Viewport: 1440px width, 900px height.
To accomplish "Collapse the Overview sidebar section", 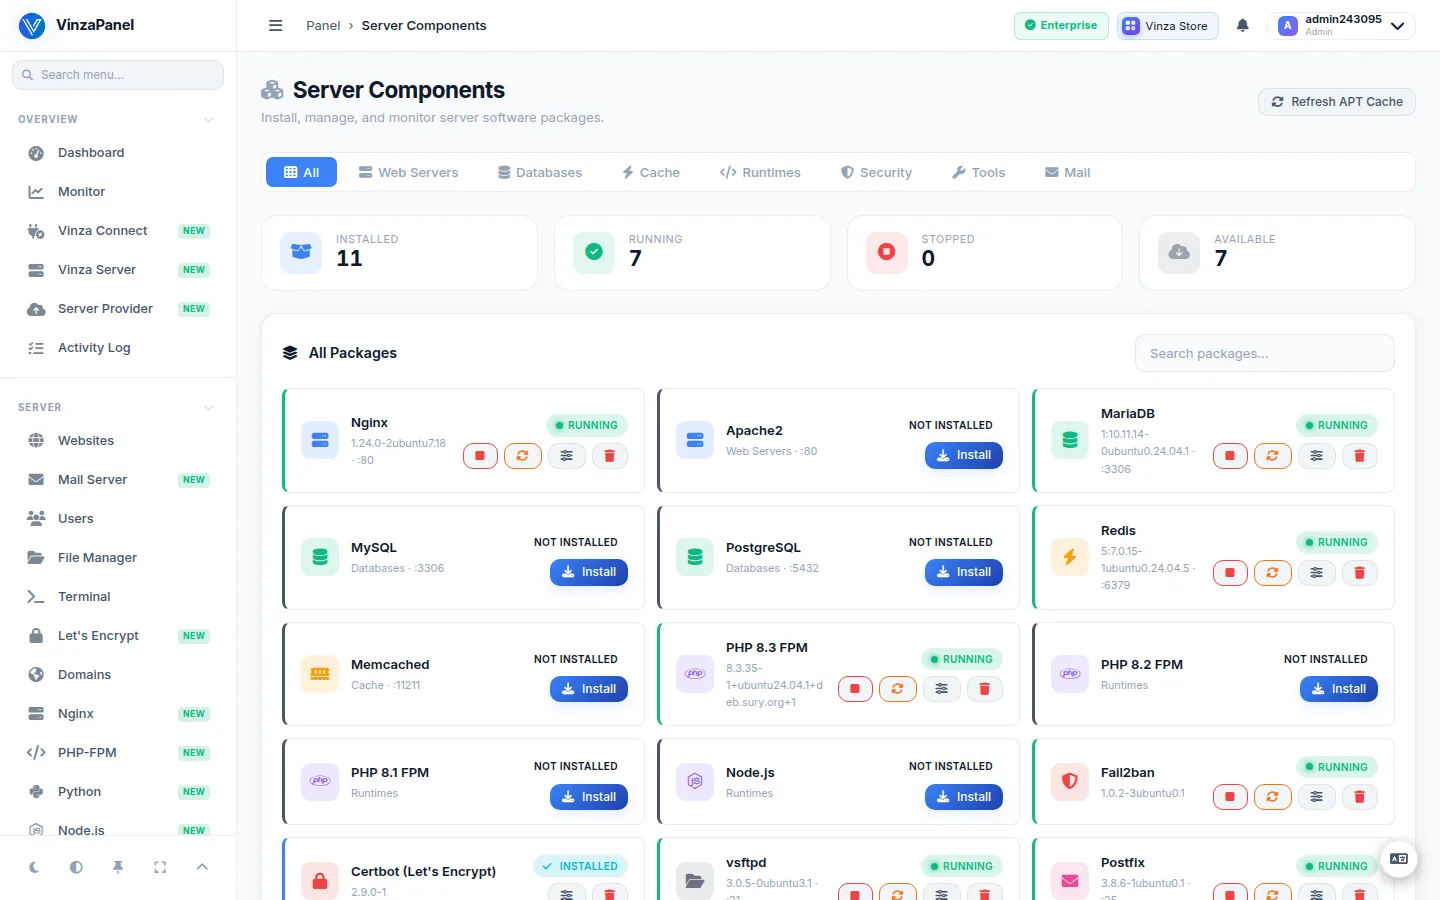I will point(209,120).
